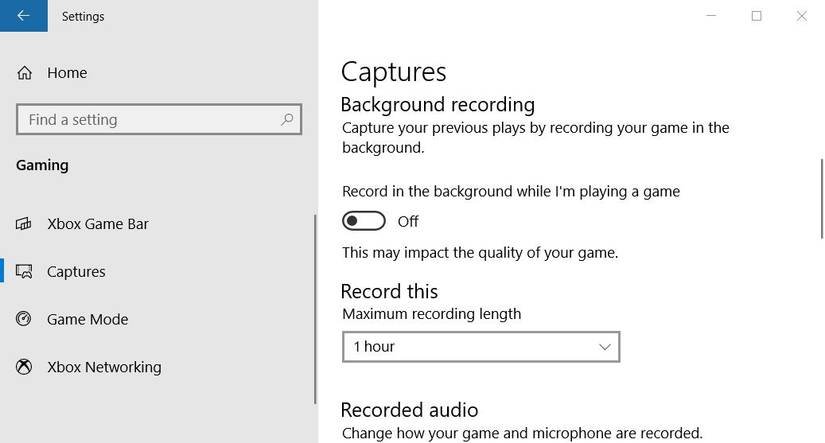
Task: Select Game Mode in sidebar
Action: click(87, 320)
